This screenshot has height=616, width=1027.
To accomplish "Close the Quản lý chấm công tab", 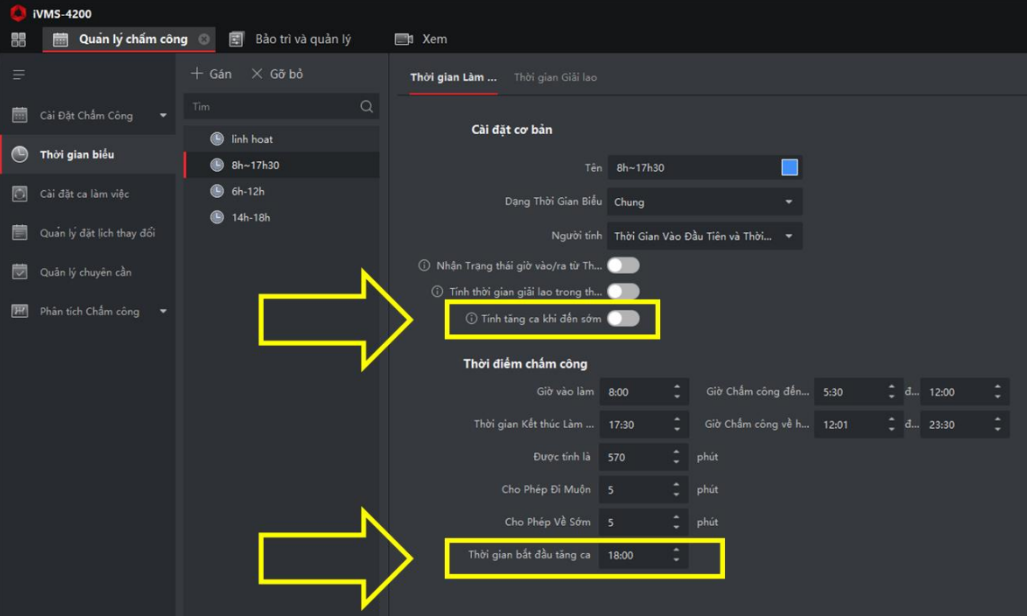I will (204, 39).
